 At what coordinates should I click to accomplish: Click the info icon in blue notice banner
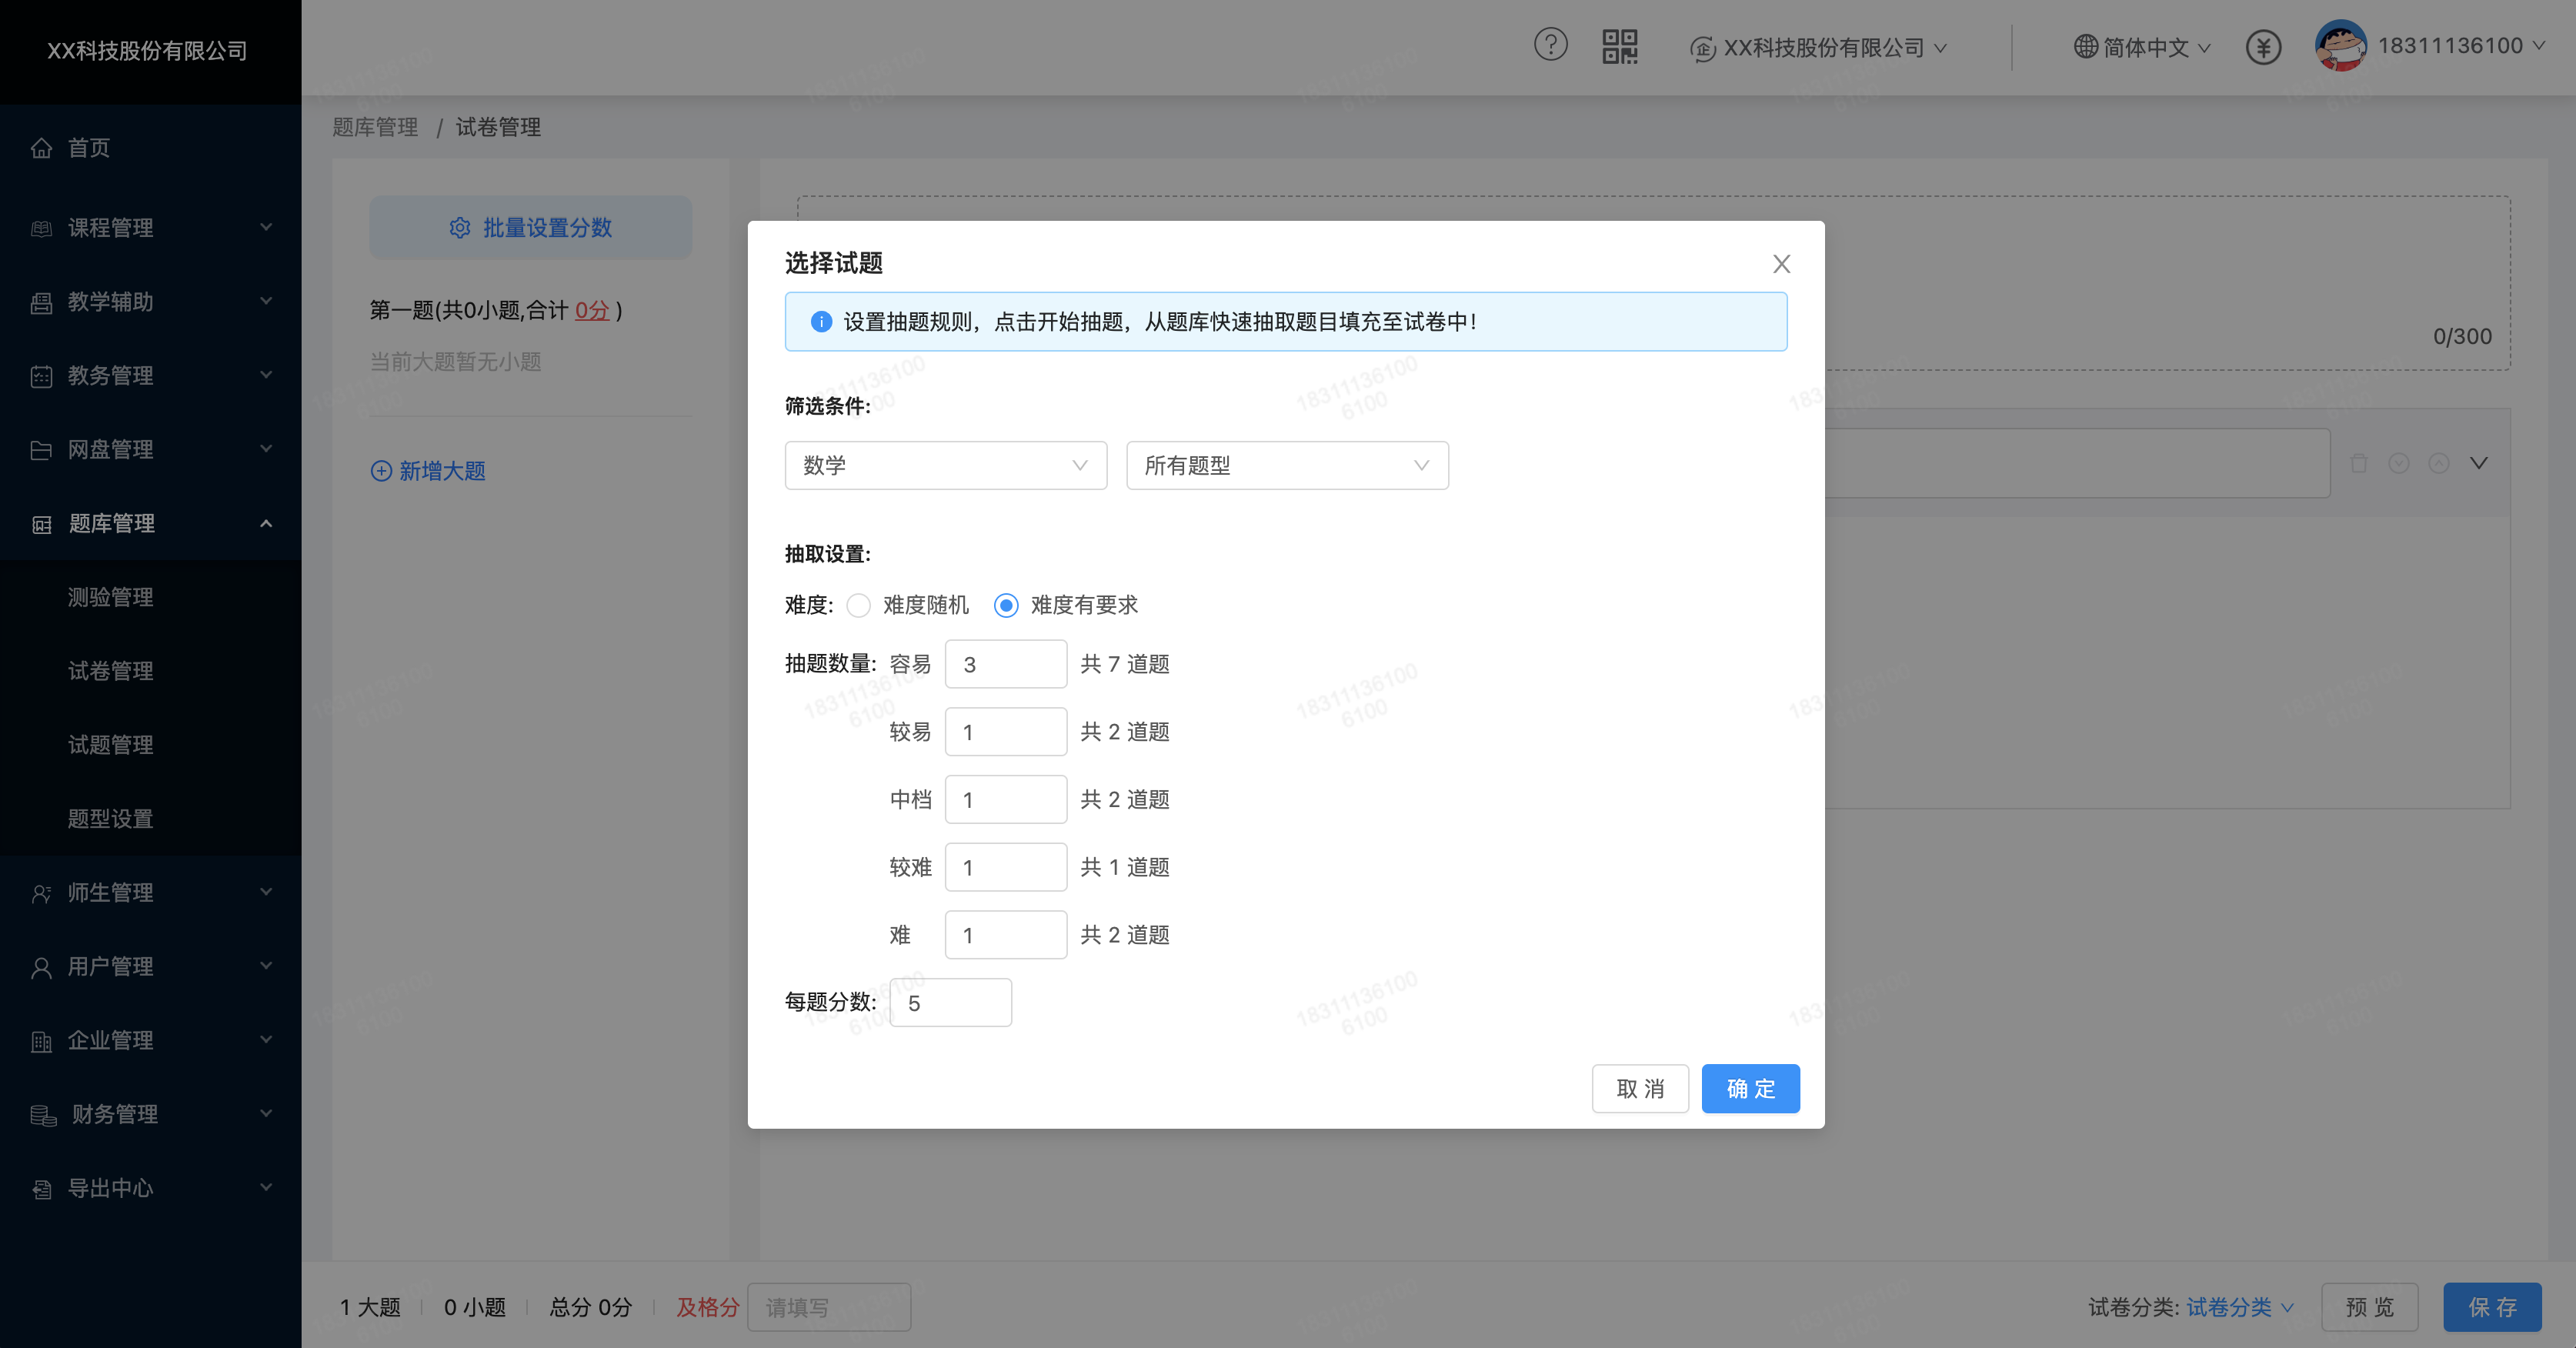point(821,321)
